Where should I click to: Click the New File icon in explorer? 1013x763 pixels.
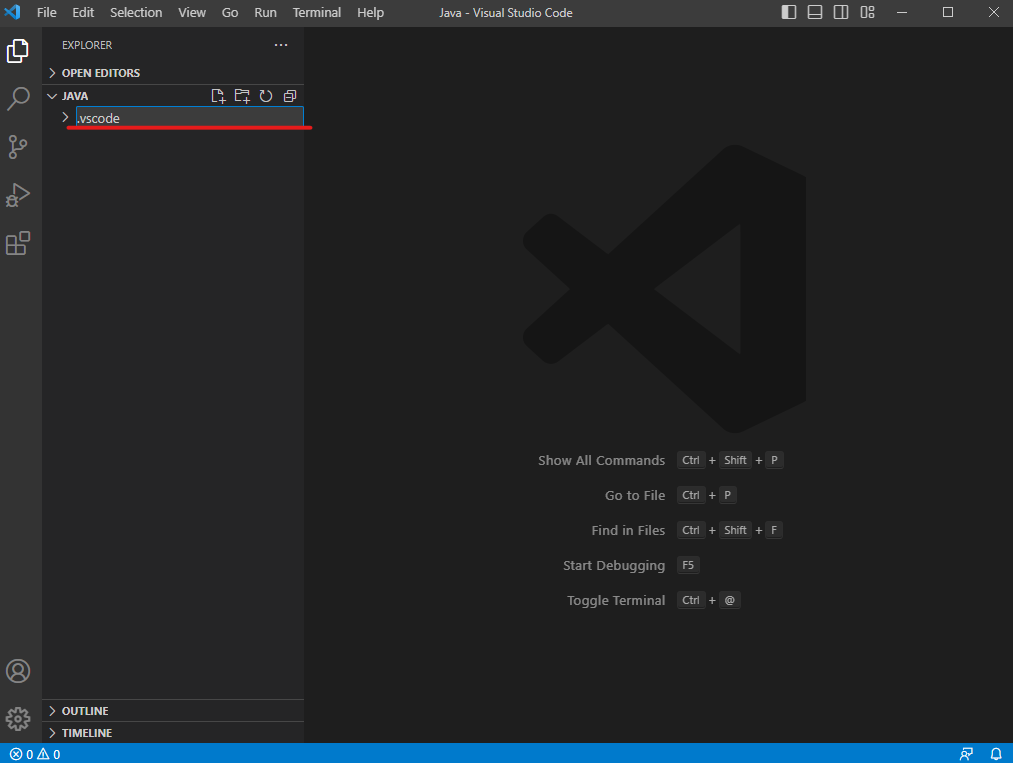pos(218,96)
